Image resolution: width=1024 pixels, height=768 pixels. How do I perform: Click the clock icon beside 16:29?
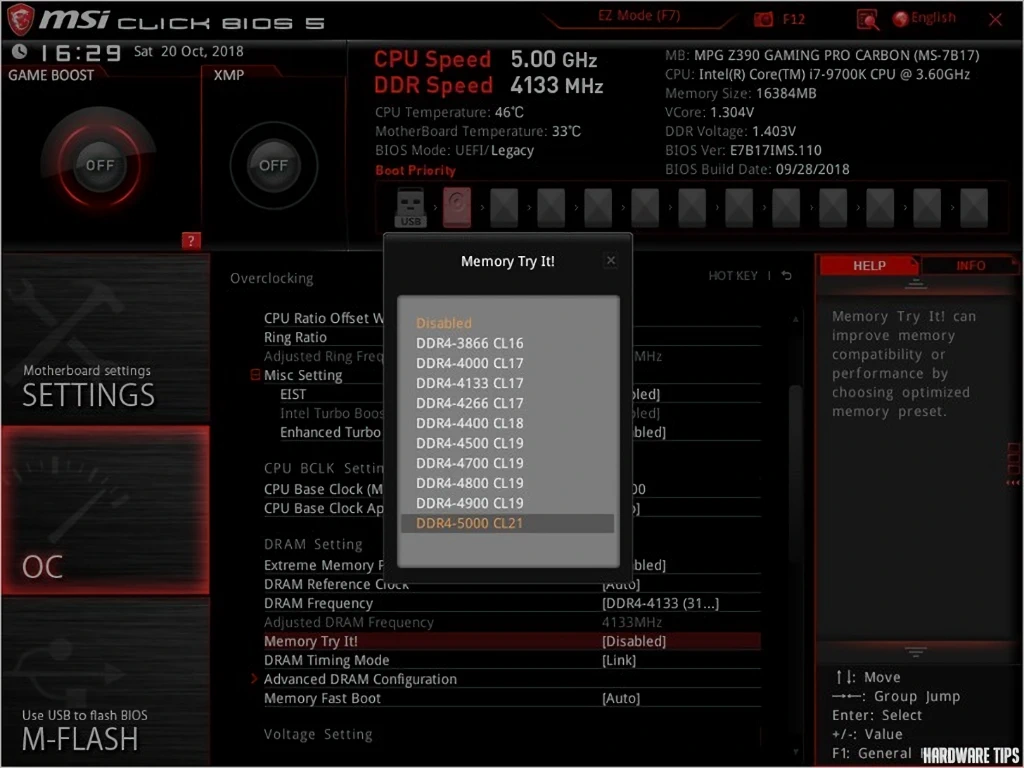(x=20, y=51)
